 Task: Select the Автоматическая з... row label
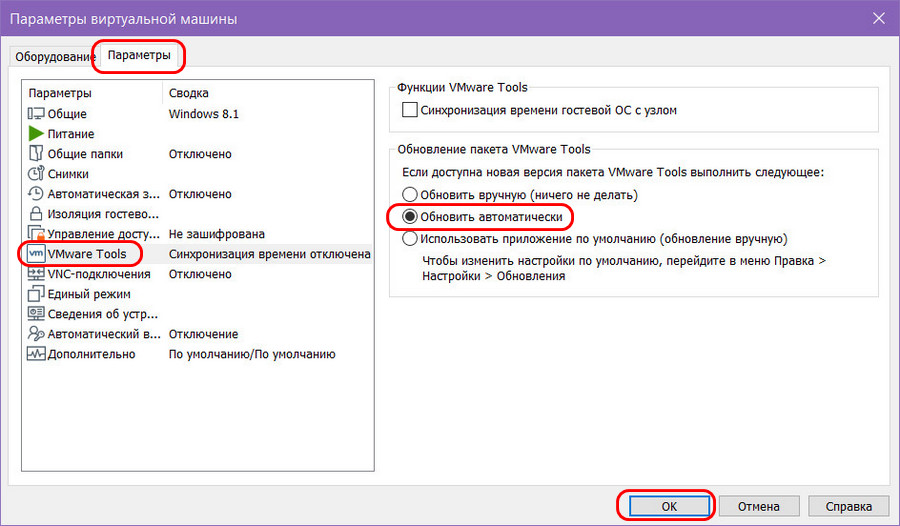click(x=103, y=194)
